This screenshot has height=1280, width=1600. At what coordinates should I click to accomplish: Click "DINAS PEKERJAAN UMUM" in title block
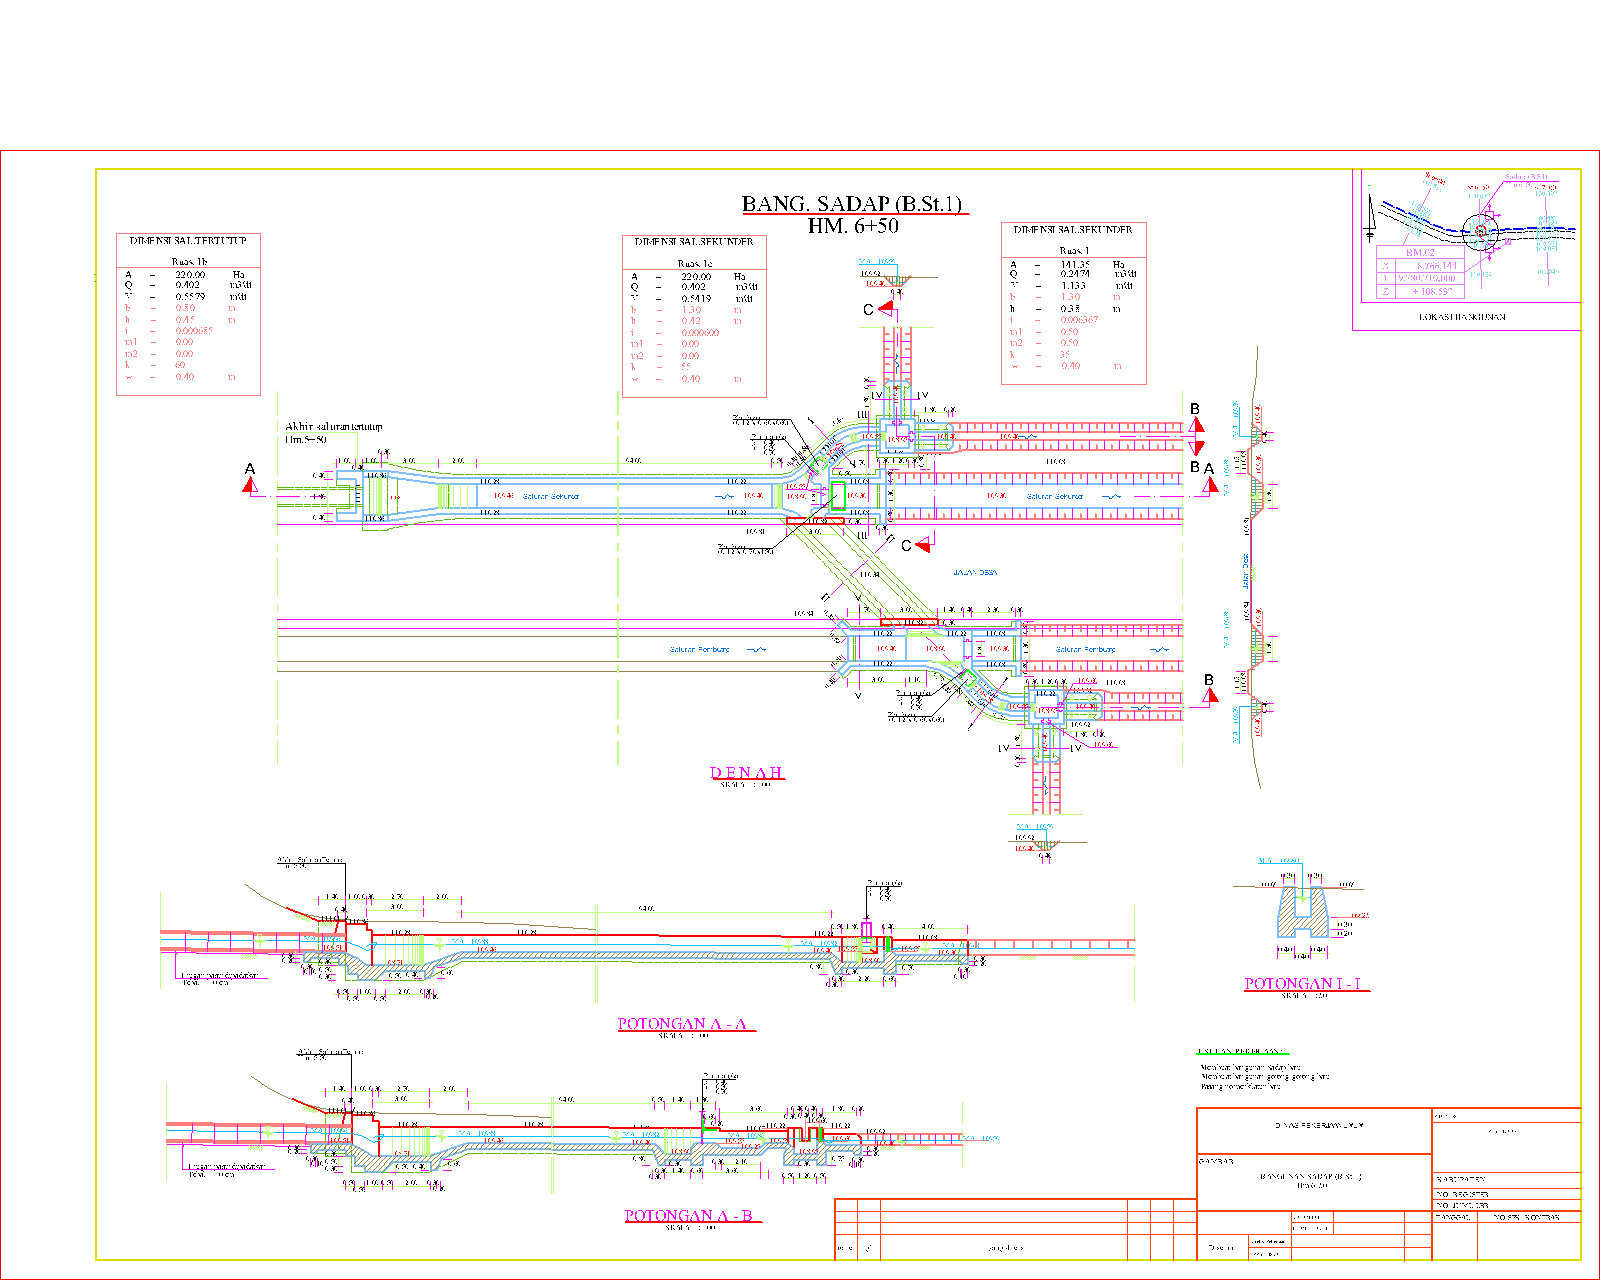(1319, 1126)
